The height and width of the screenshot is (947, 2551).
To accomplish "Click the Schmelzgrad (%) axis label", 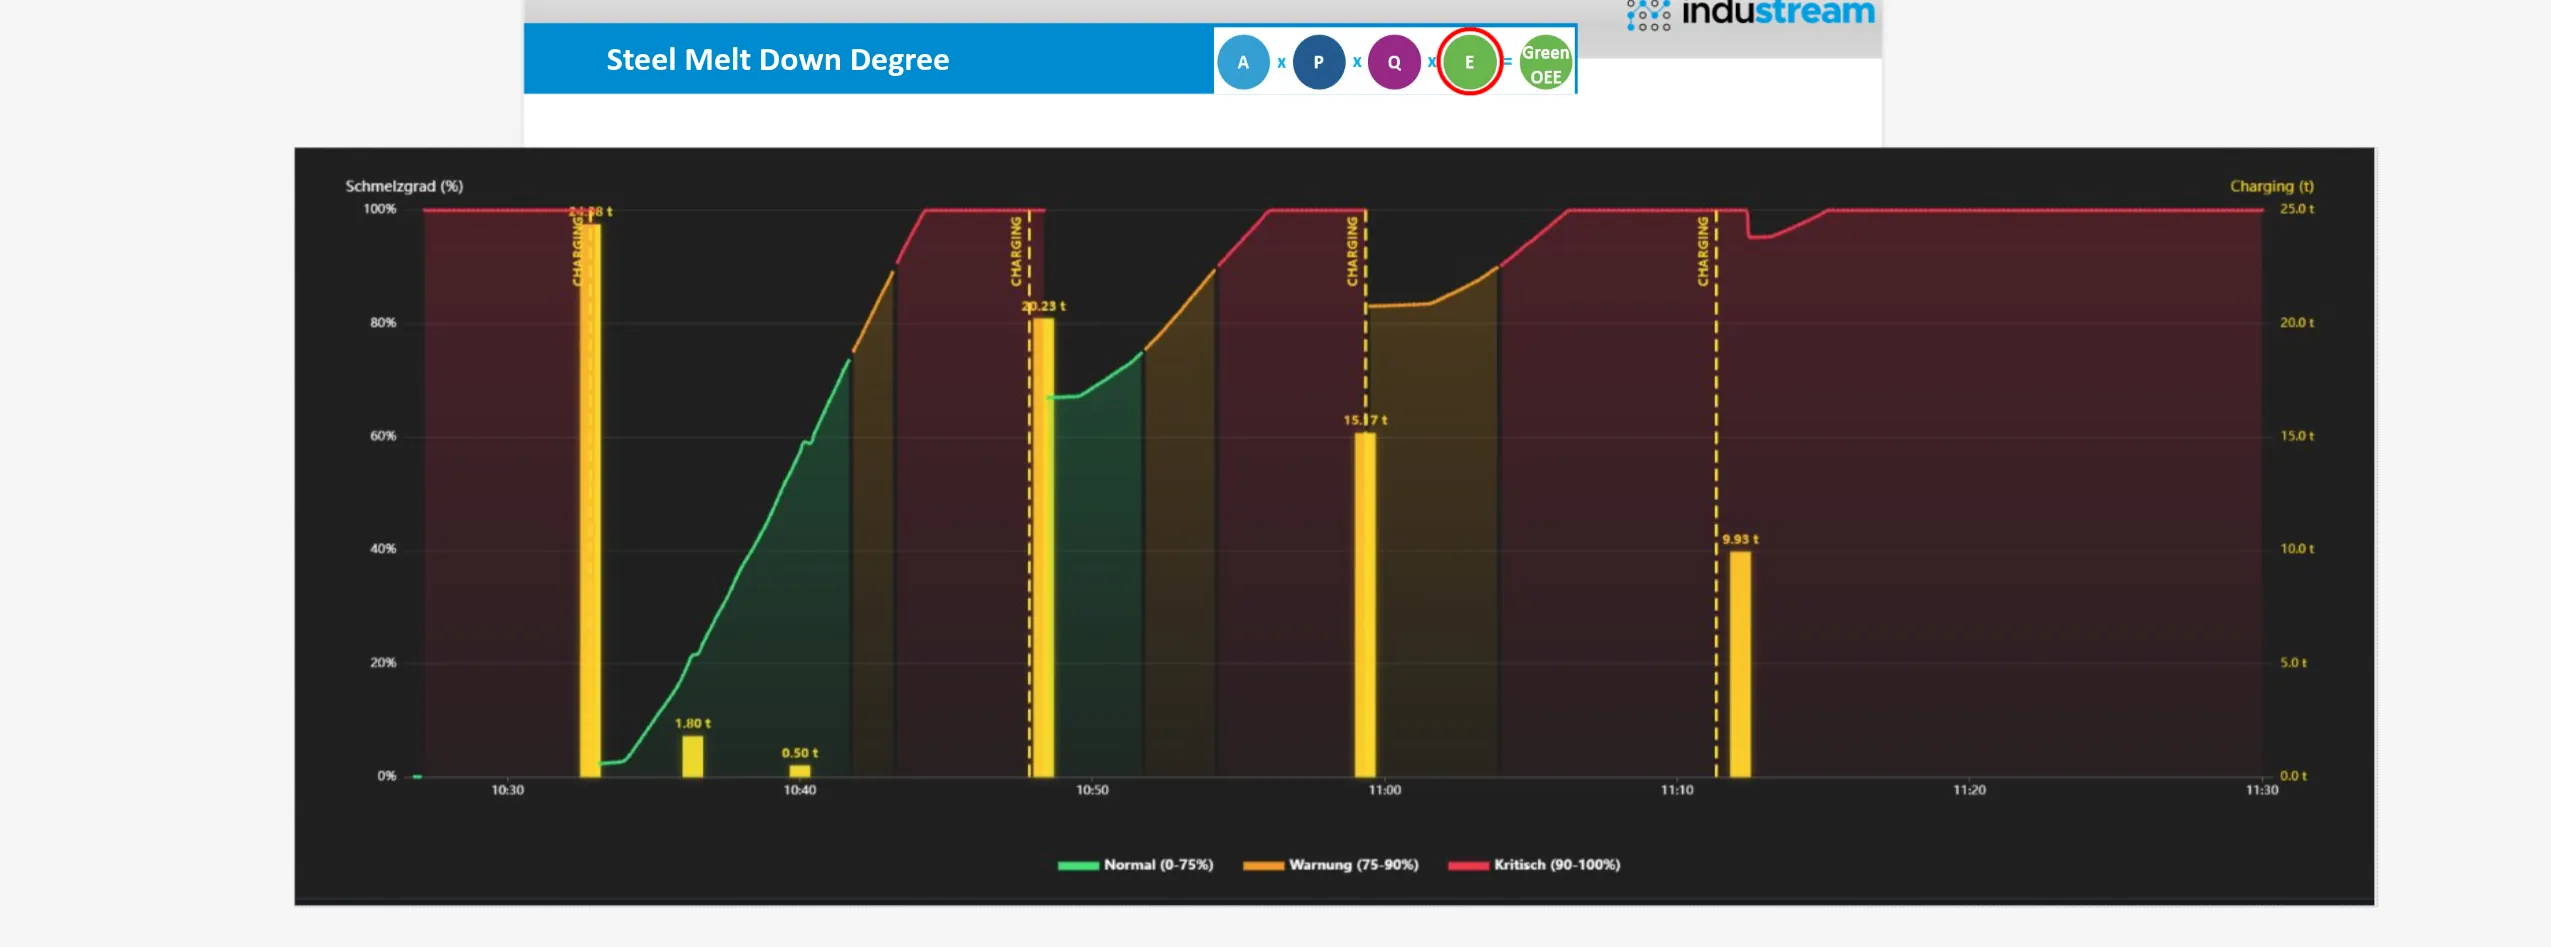I will click(404, 186).
